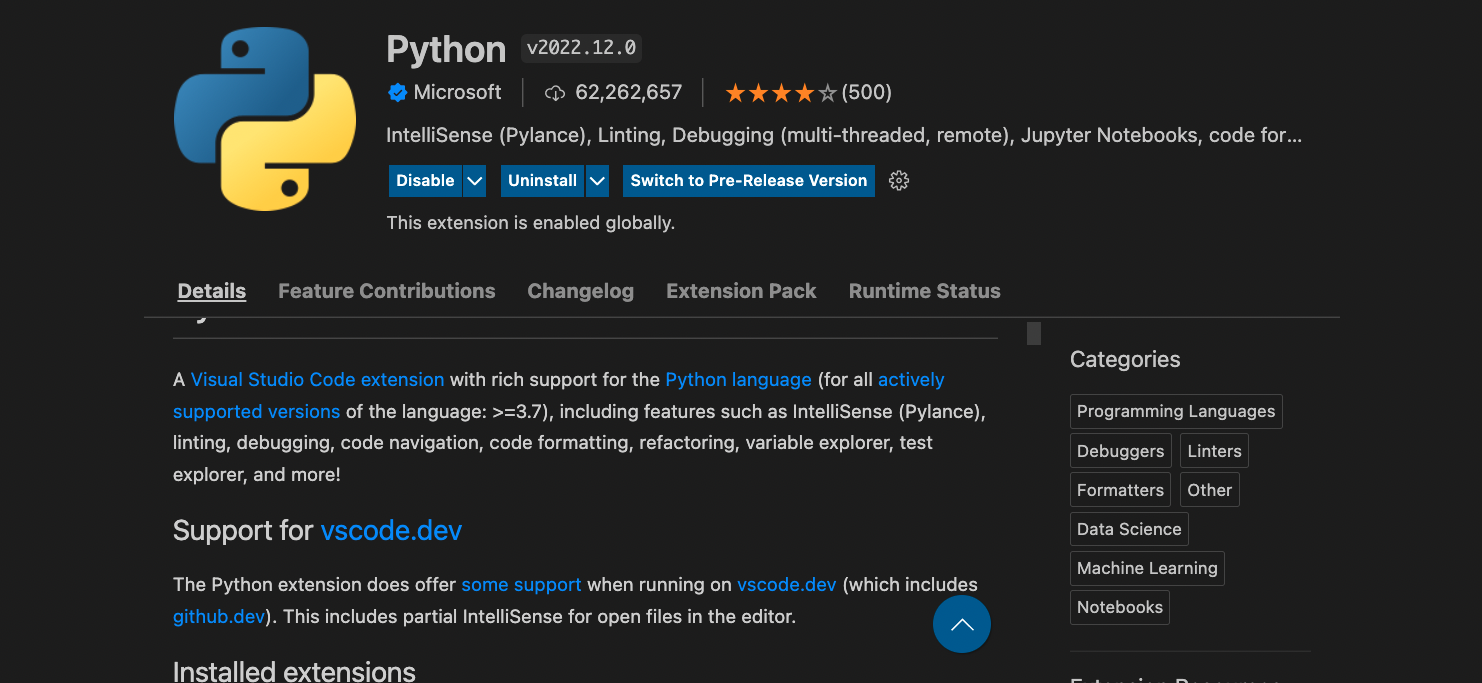This screenshot has height=683, width=1482.
Task: Select the Formatters category tag
Action: (1120, 490)
